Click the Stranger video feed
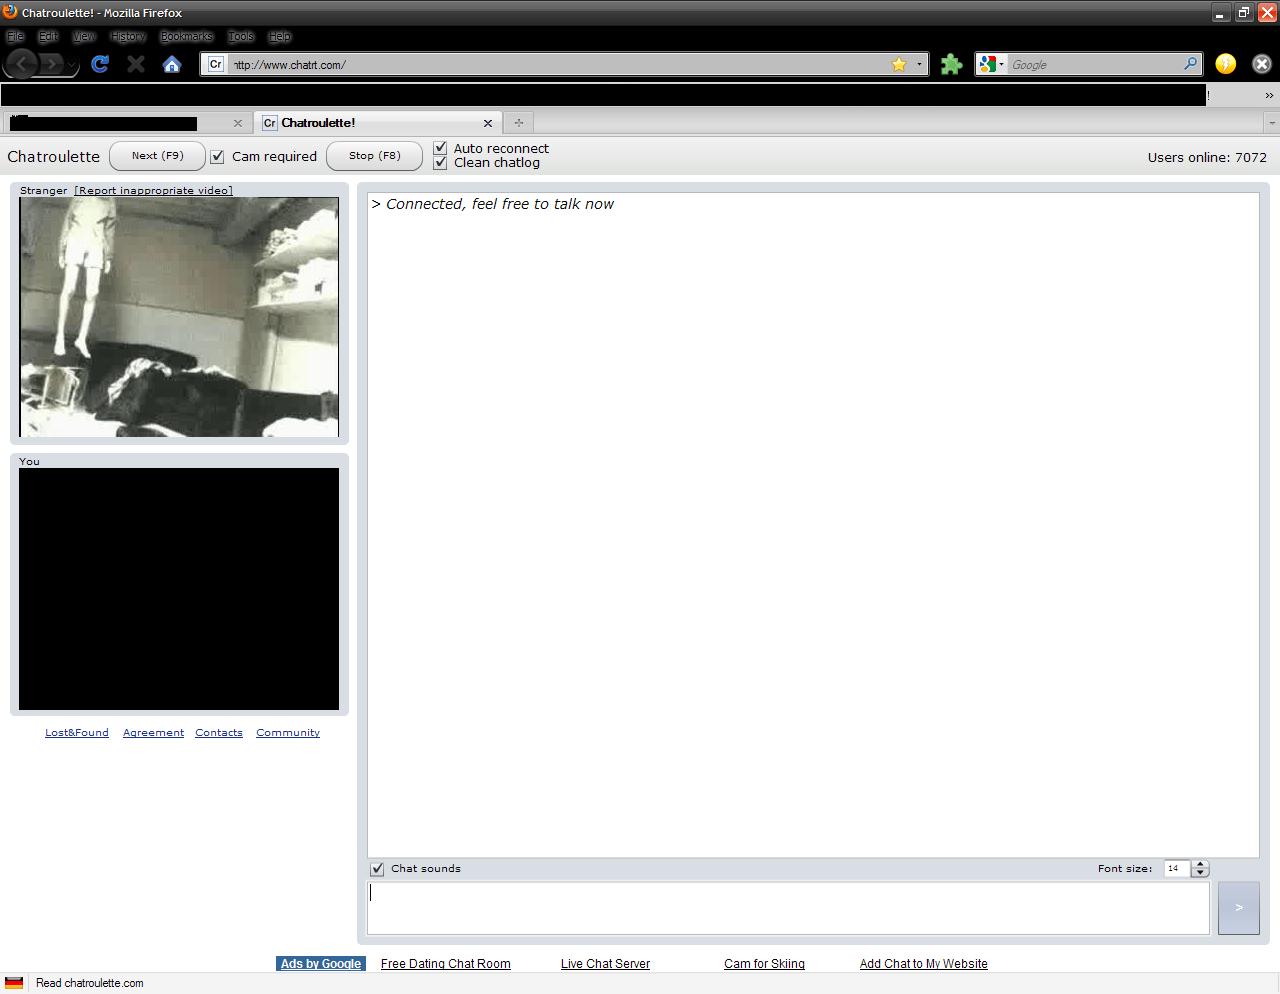This screenshot has width=1280, height=994. [179, 317]
